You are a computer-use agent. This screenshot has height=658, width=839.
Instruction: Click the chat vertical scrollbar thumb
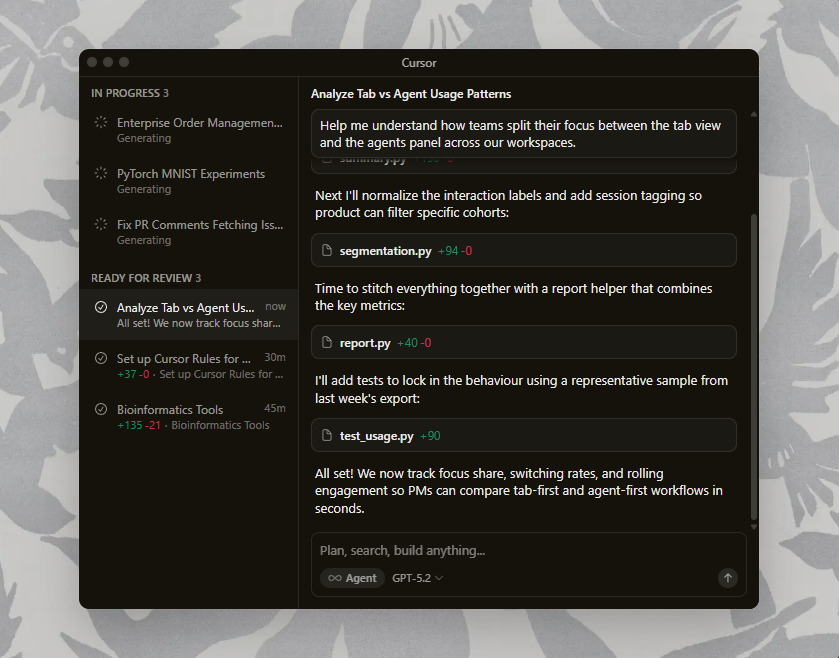pos(753,367)
